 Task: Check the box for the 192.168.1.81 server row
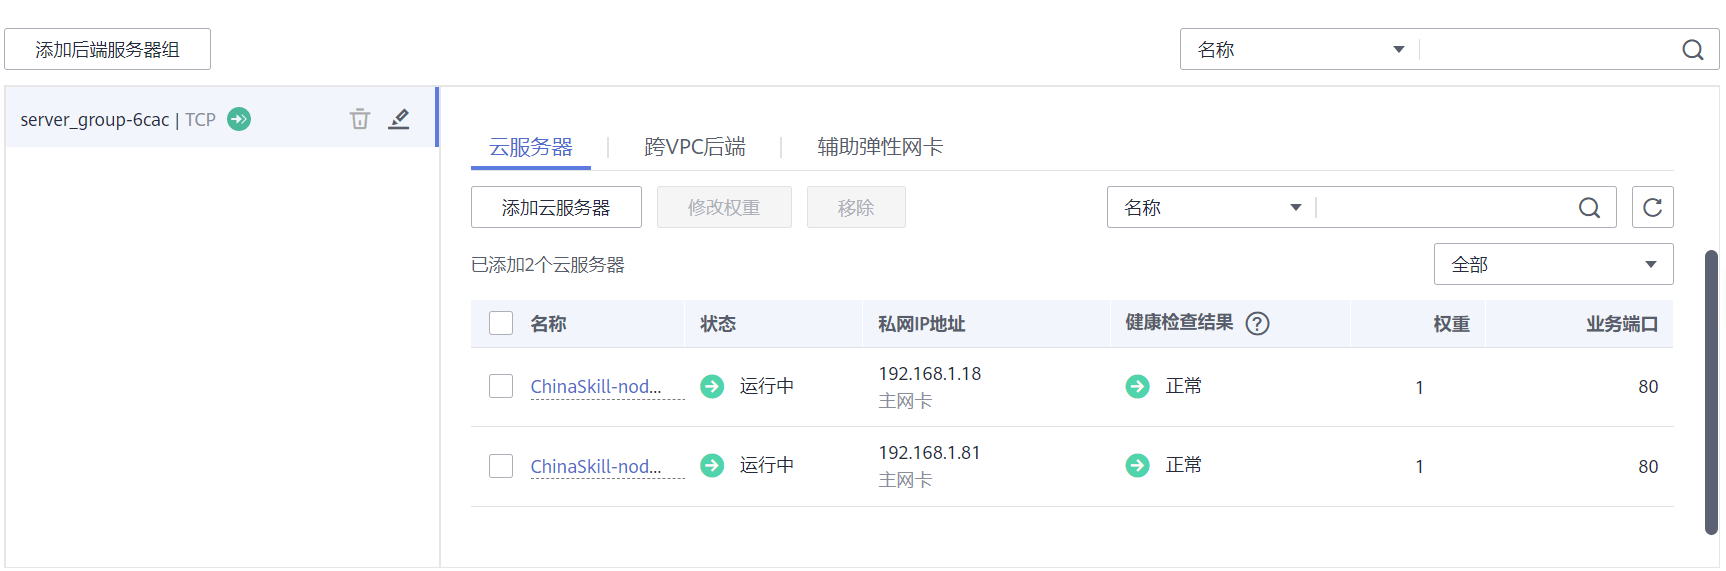501,466
